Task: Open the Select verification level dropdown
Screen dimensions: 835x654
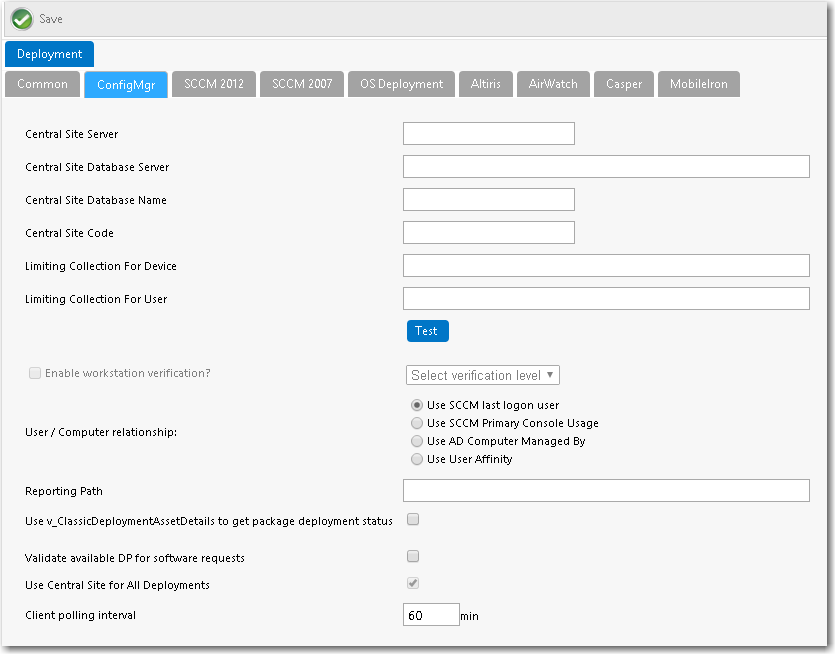Action: pyautogui.click(x=482, y=375)
